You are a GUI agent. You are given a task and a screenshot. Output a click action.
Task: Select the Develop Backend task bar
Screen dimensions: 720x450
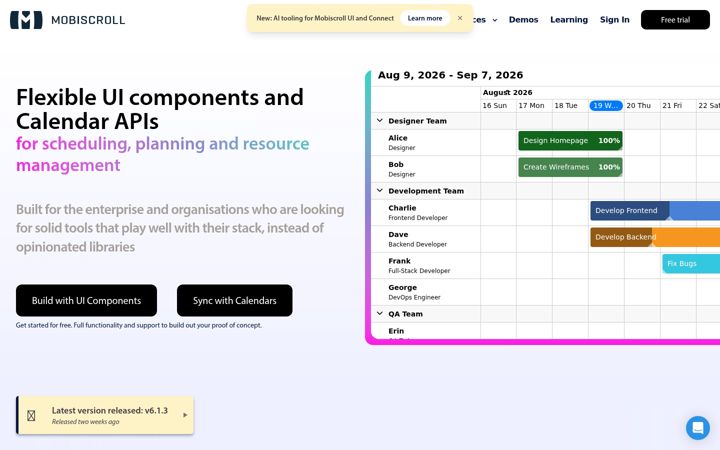pyautogui.click(x=655, y=237)
